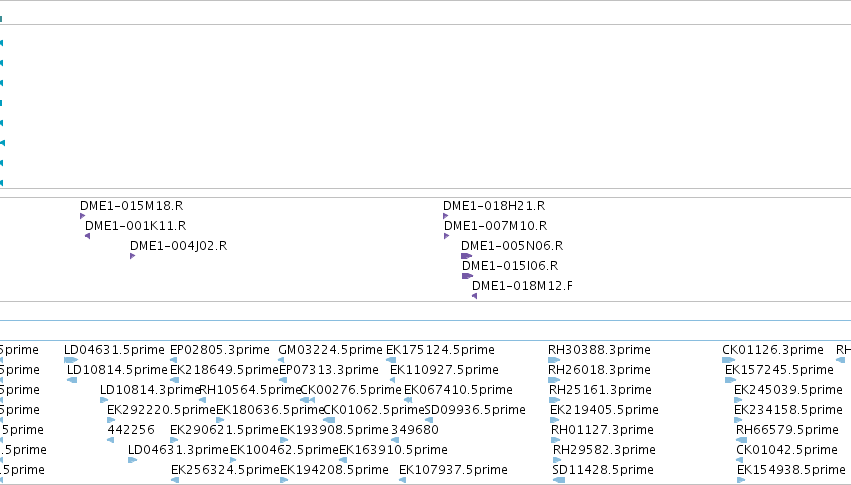Click the LD10814.5prime EST label
The height and width of the screenshot is (485, 851).
pos(117,371)
